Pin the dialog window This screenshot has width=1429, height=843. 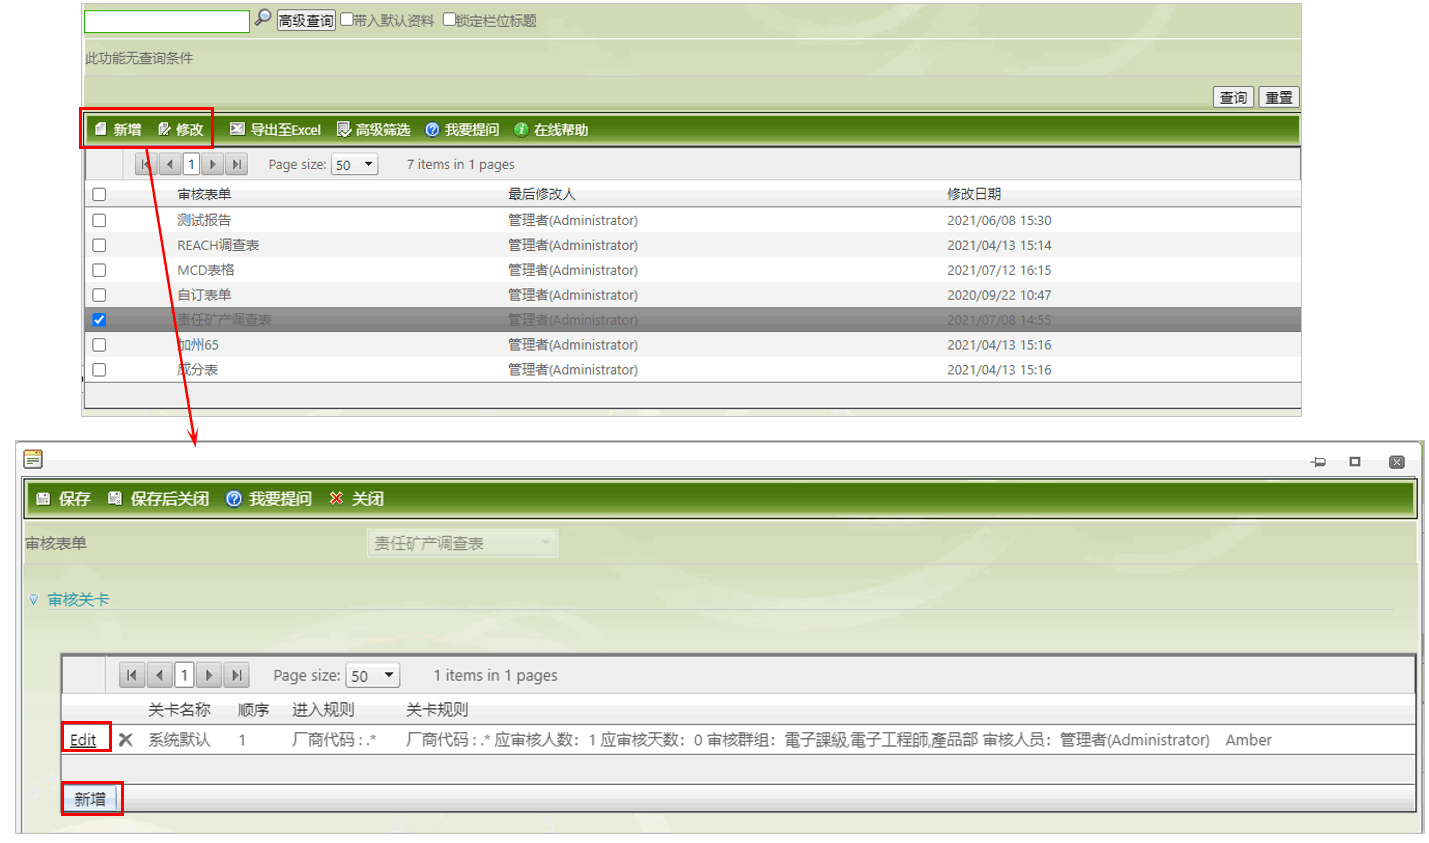1319,462
